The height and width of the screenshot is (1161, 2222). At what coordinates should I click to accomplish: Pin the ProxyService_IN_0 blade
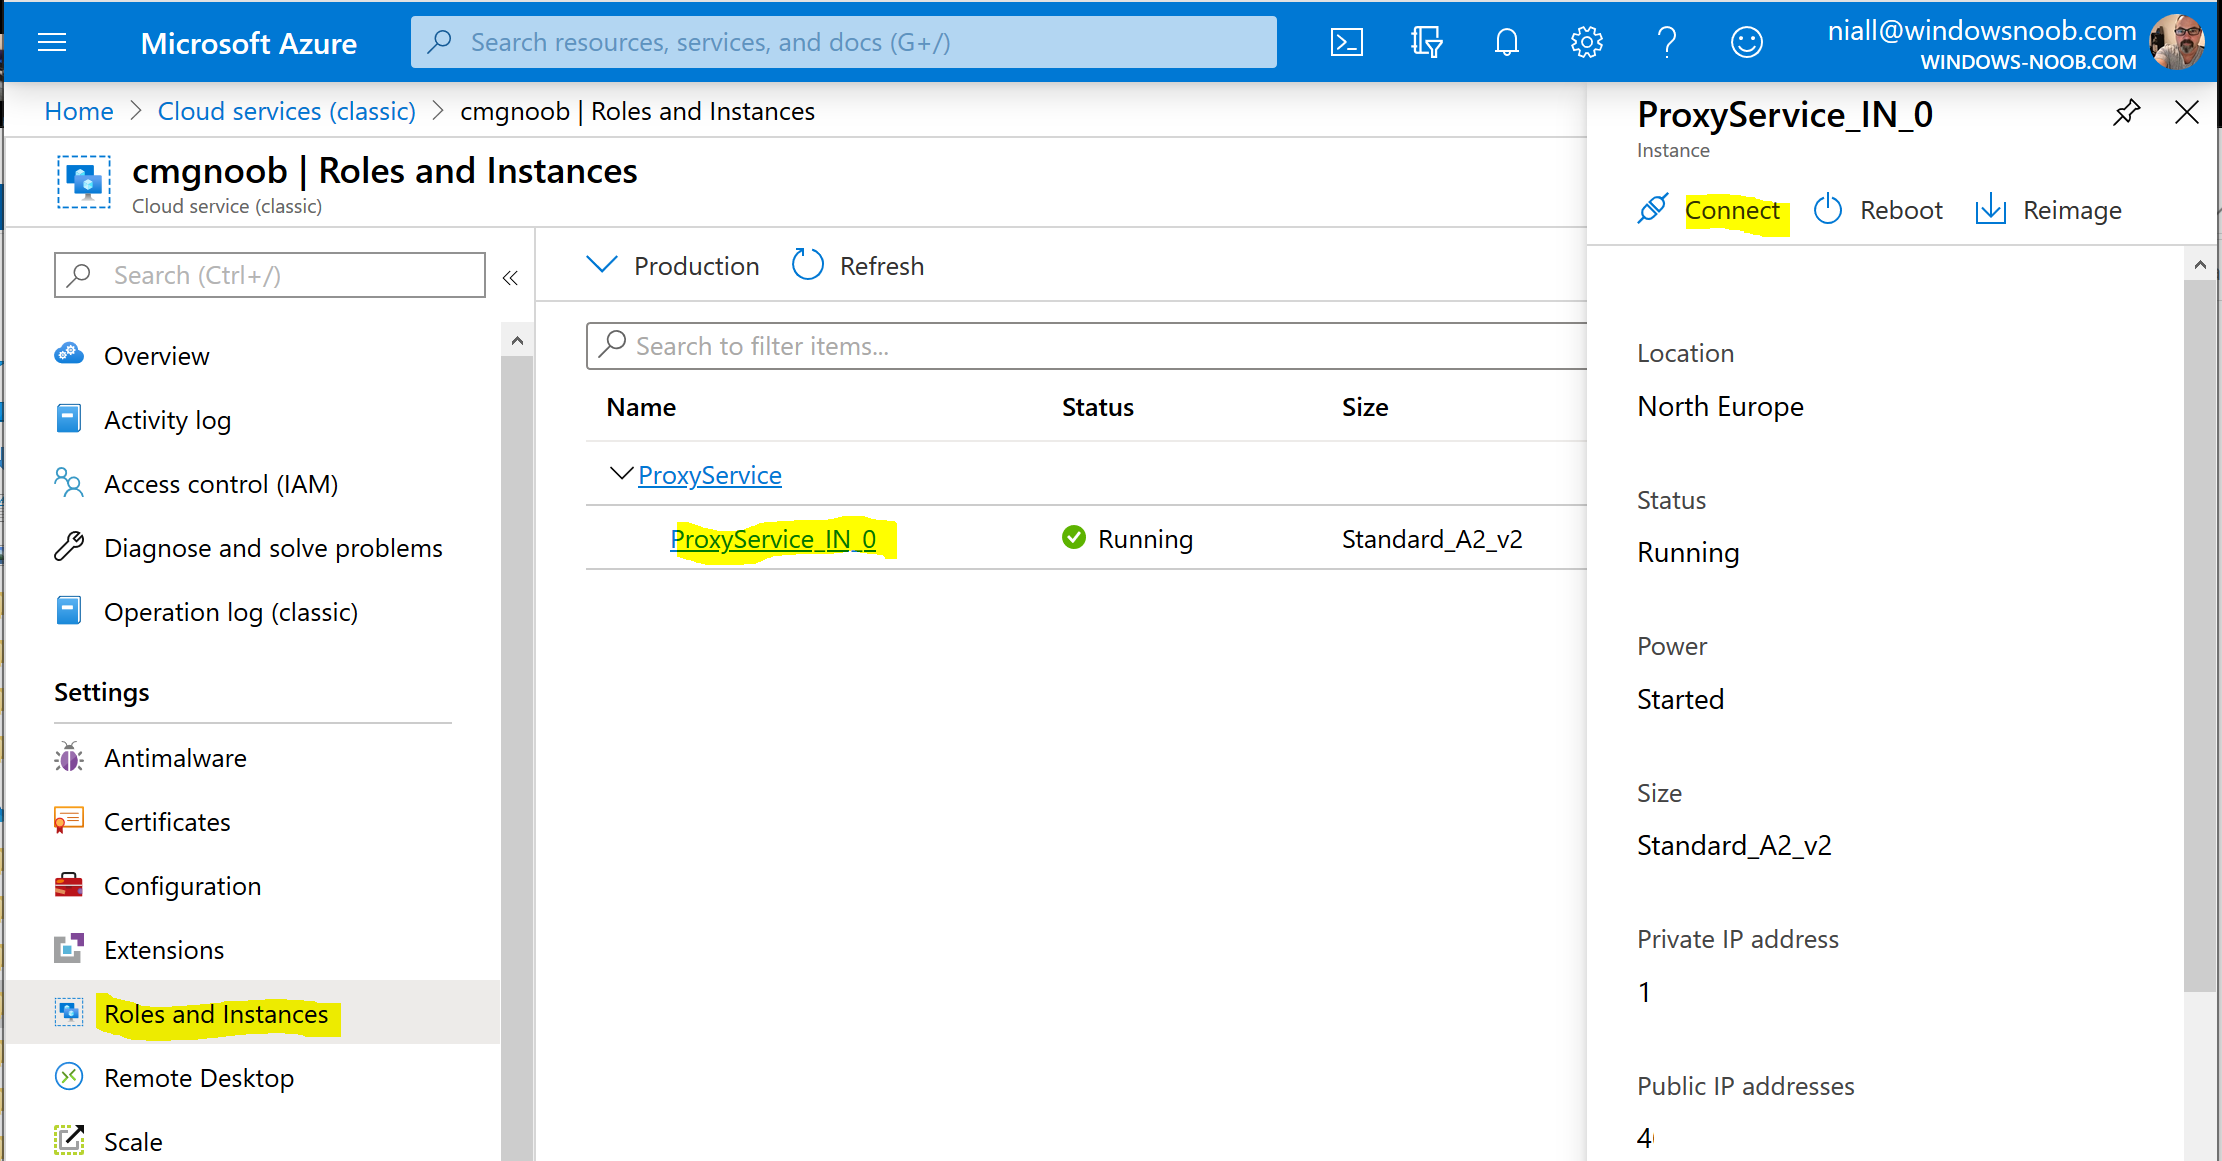coord(2127,112)
